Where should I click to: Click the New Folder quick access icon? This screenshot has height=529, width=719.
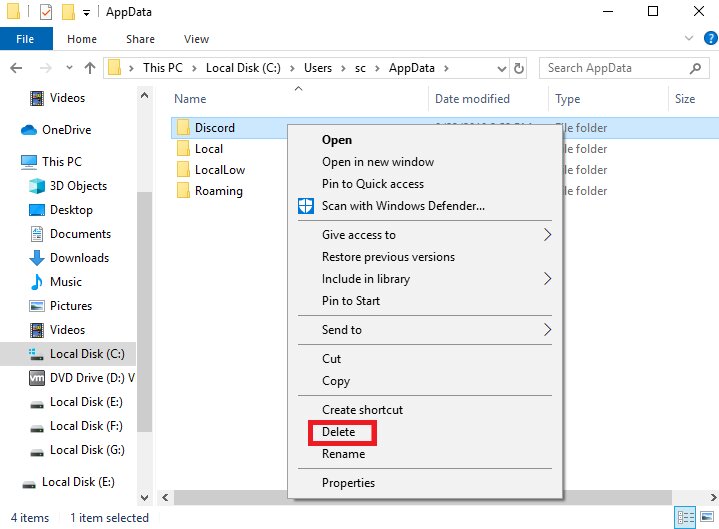click(68, 12)
